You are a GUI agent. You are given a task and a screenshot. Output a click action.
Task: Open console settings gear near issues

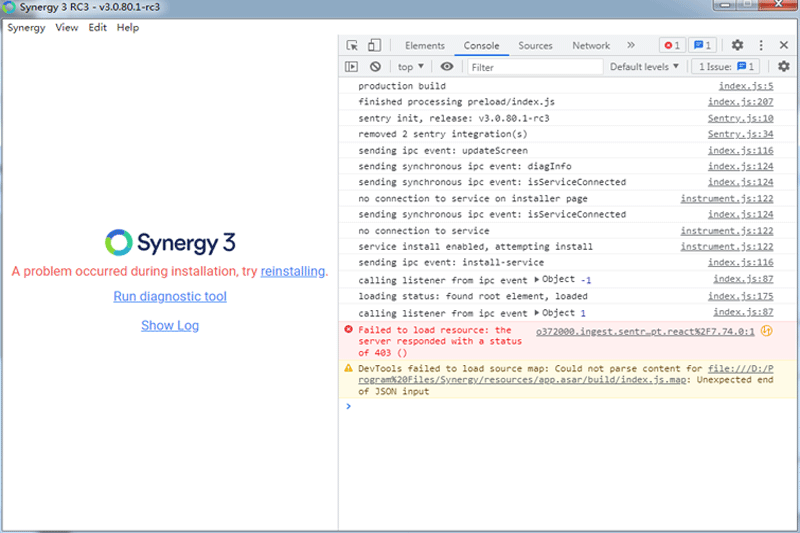pyautogui.click(x=784, y=66)
